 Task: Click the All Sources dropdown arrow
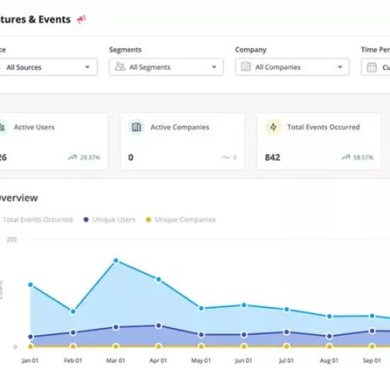coord(87,67)
